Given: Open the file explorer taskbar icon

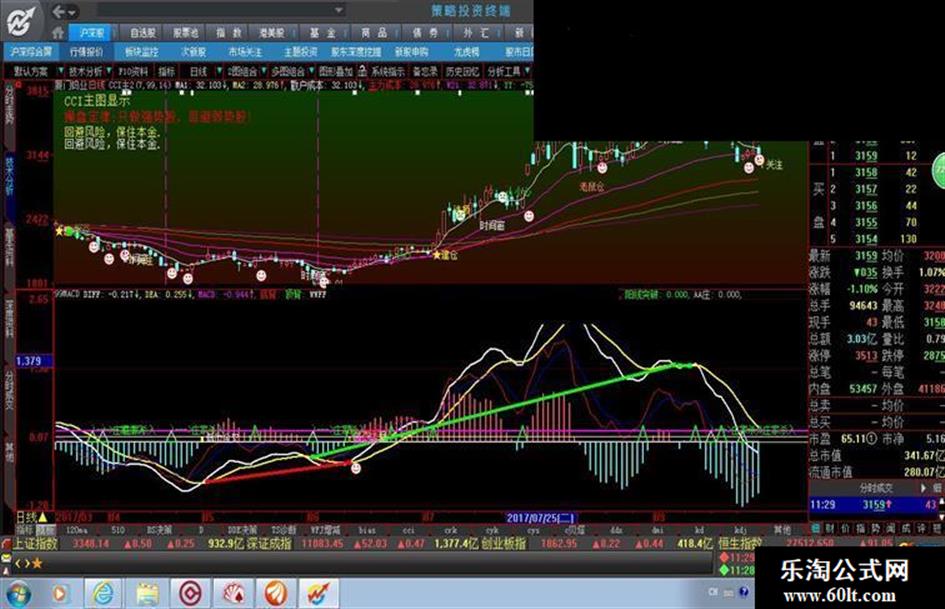Looking at the screenshot, I should click(x=147, y=594).
